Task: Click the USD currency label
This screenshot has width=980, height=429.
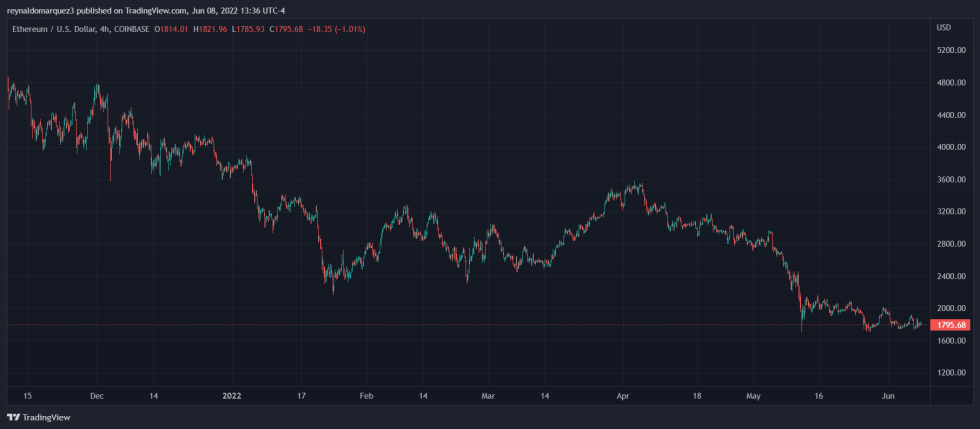Action: [x=942, y=28]
